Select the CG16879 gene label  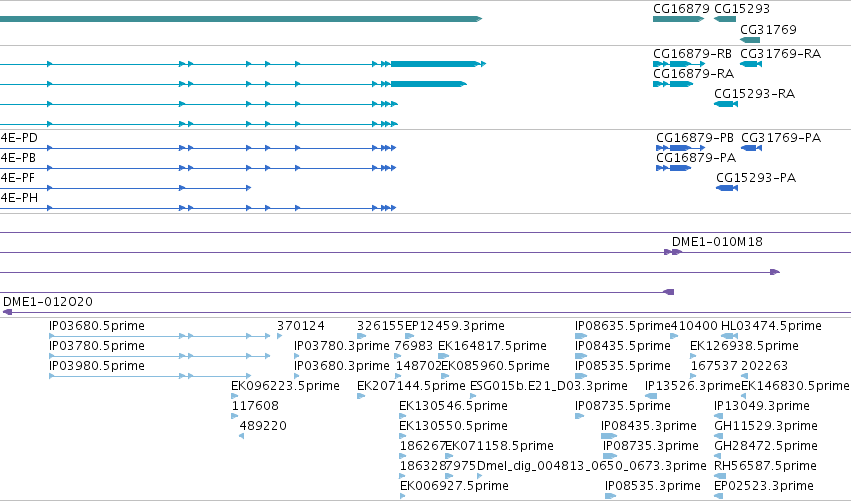coord(681,9)
